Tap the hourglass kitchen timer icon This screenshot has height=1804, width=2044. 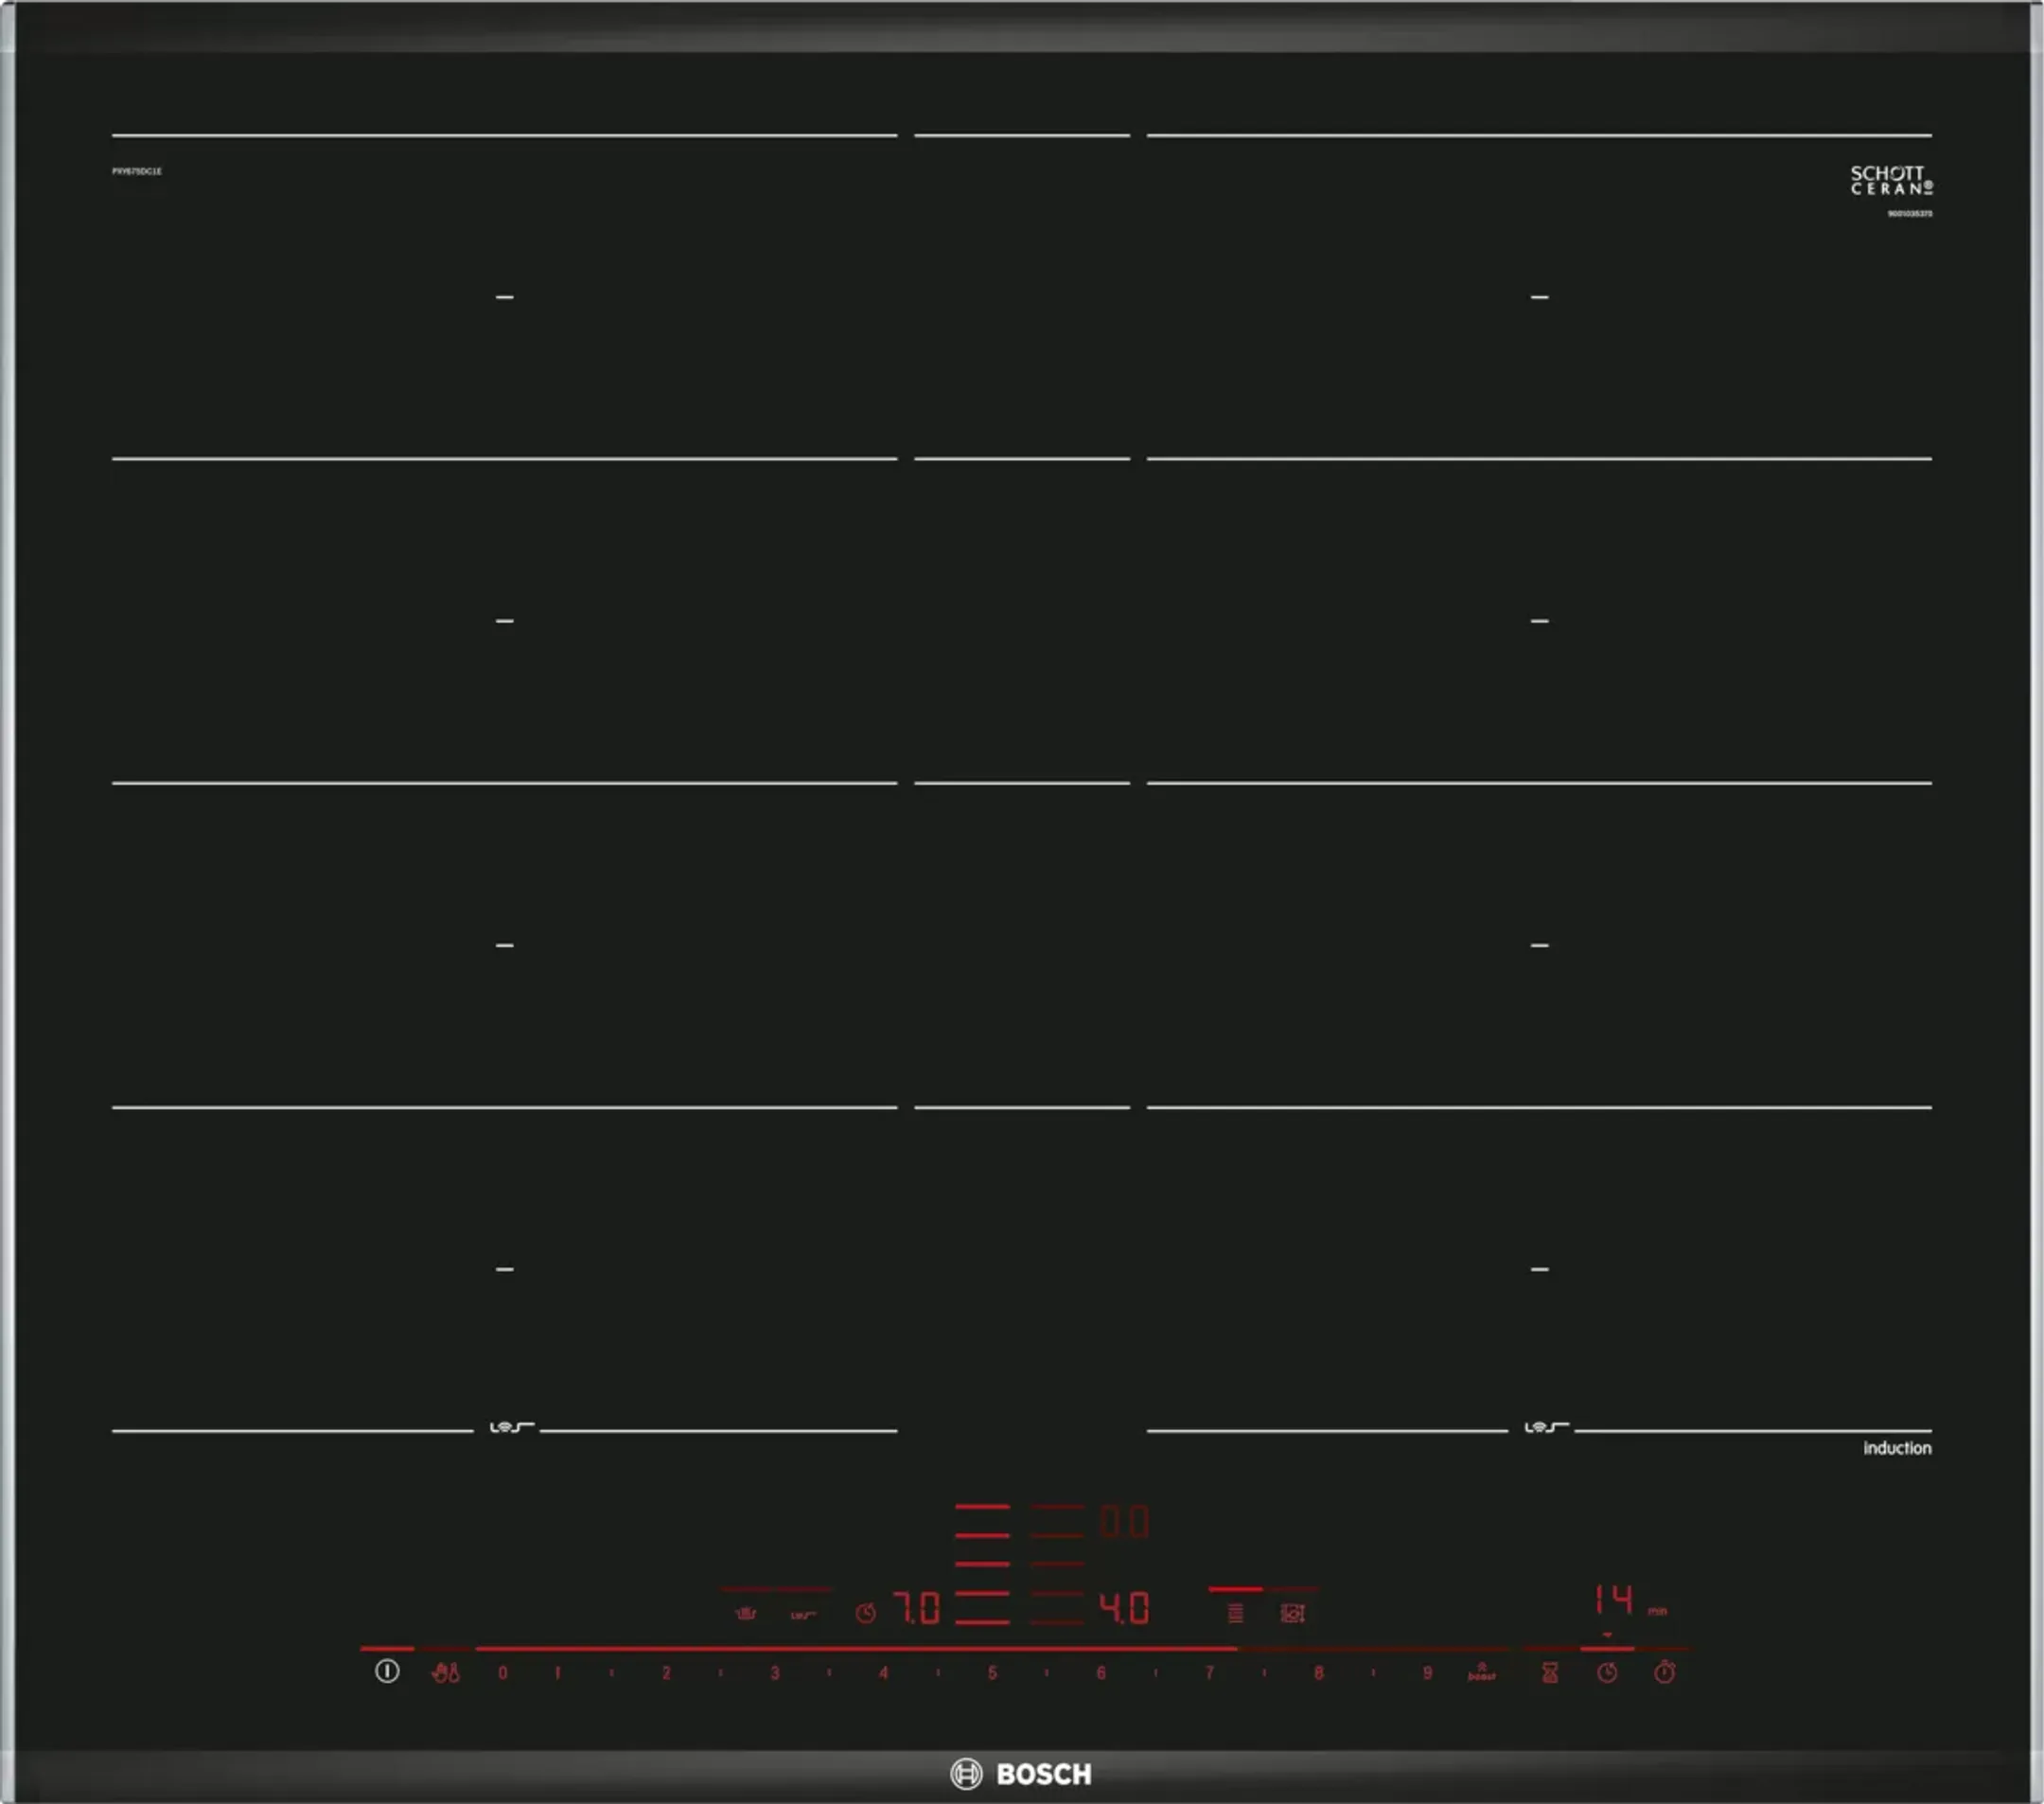point(1550,1672)
